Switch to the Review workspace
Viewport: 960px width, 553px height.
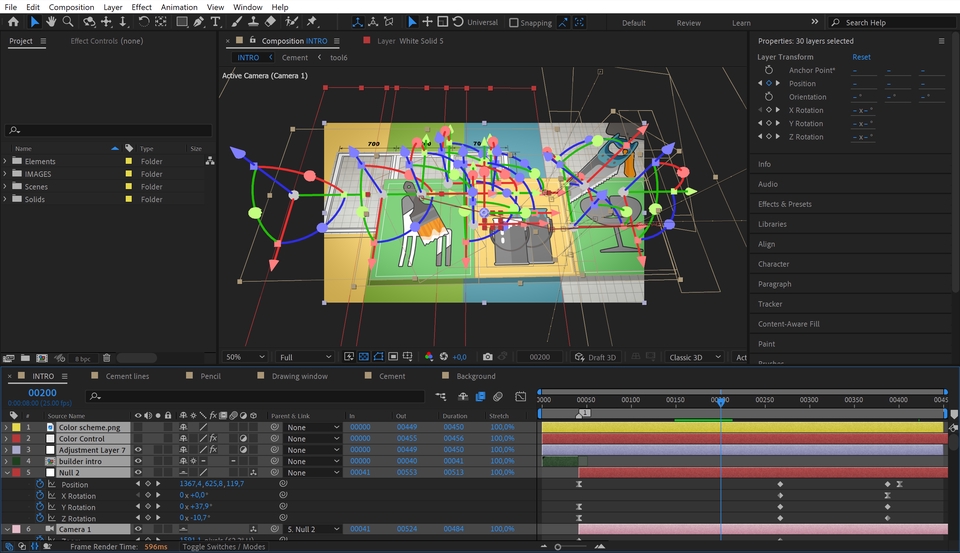pyautogui.click(x=688, y=23)
